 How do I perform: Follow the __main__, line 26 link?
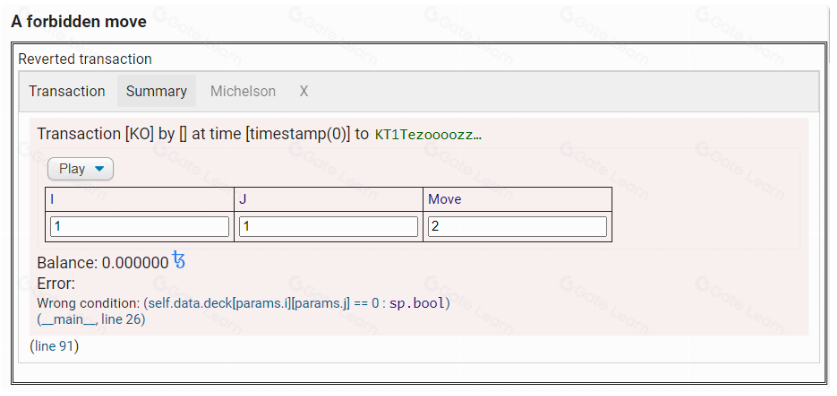(x=91, y=319)
